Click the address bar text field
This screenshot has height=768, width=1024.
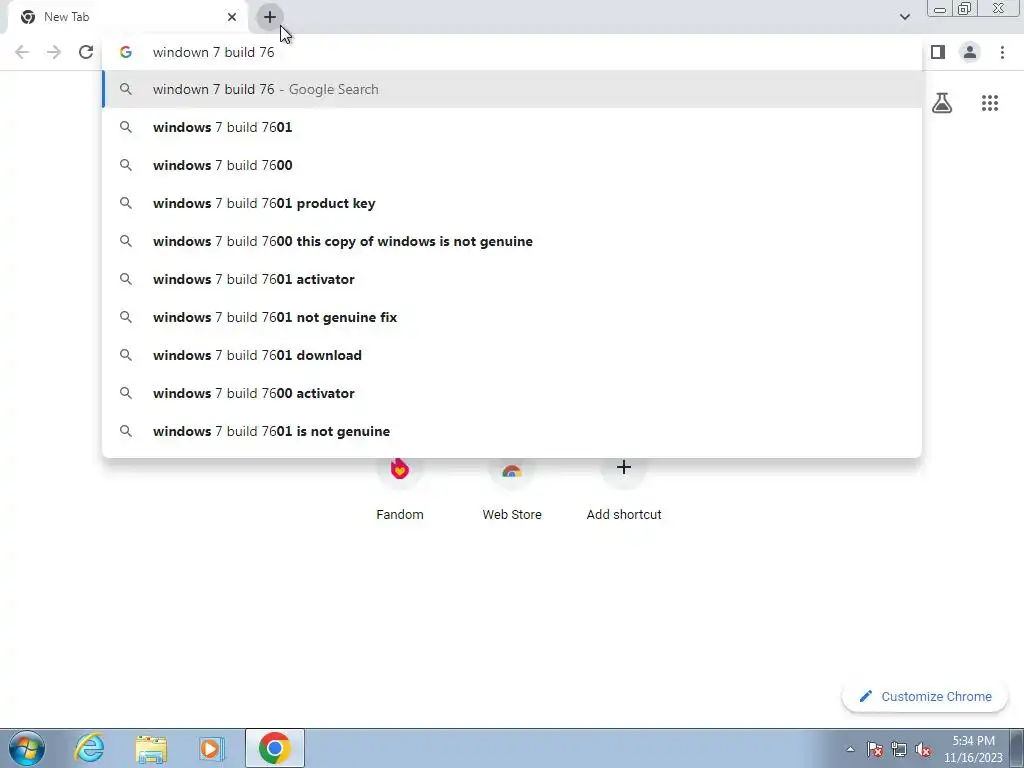(512, 52)
